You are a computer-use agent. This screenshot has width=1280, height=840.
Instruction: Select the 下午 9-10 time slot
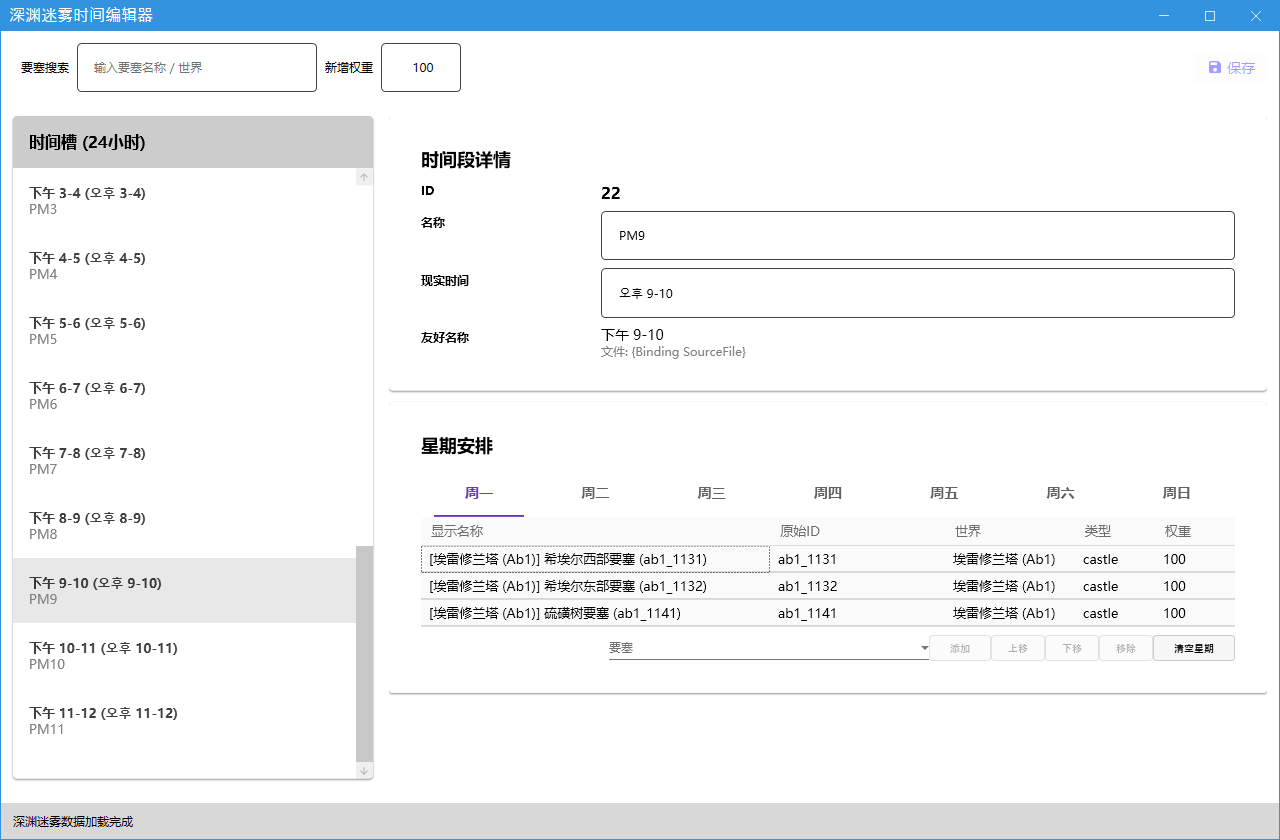click(x=184, y=591)
